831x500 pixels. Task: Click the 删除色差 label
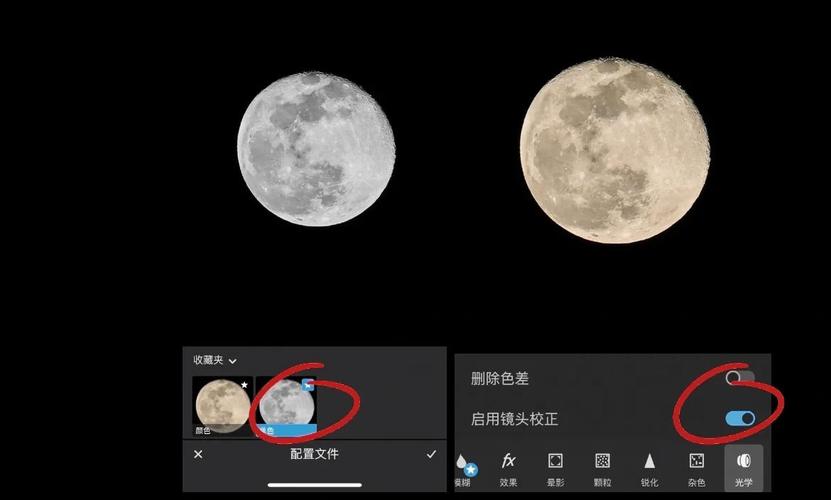pyautogui.click(x=500, y=379)
